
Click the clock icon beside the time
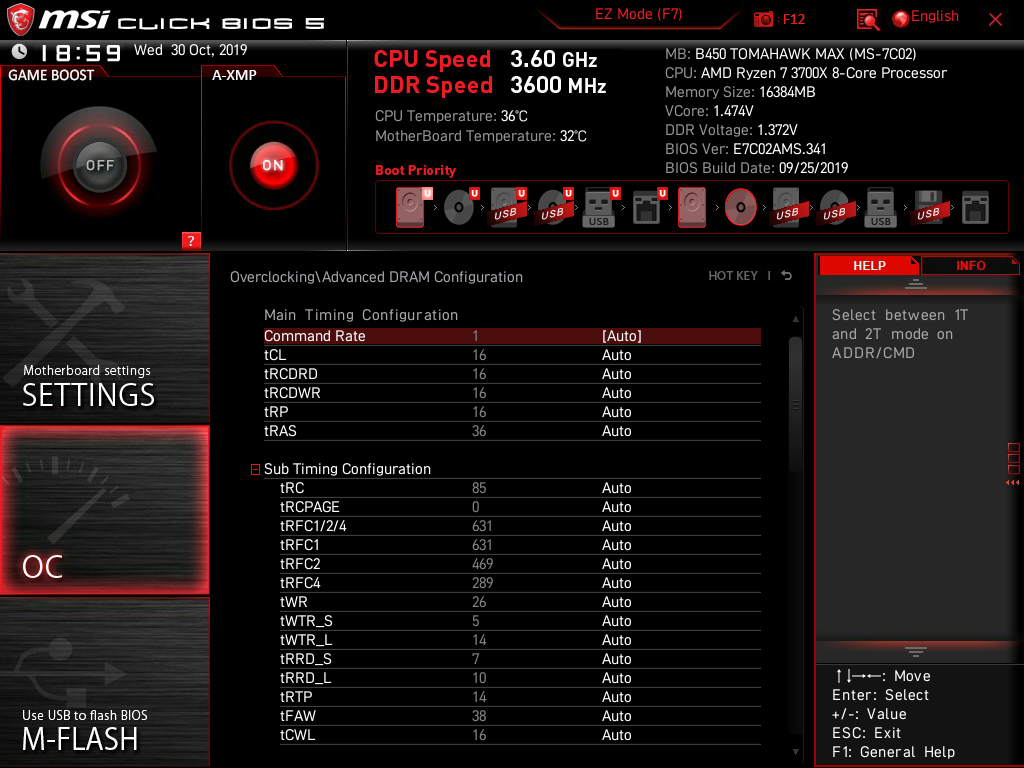click(x=20, y=51)
